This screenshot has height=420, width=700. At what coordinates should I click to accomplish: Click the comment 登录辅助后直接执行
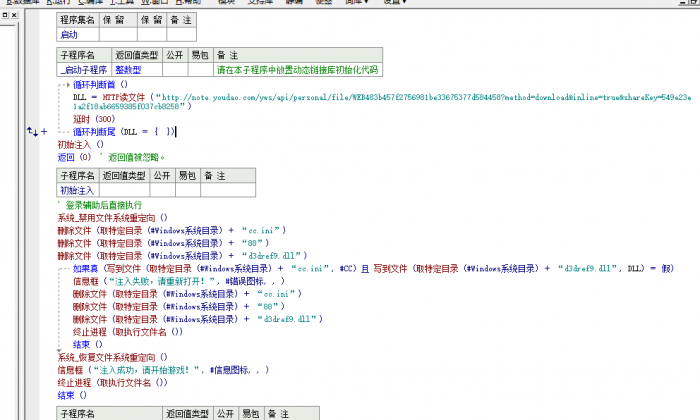coord(100,205)
